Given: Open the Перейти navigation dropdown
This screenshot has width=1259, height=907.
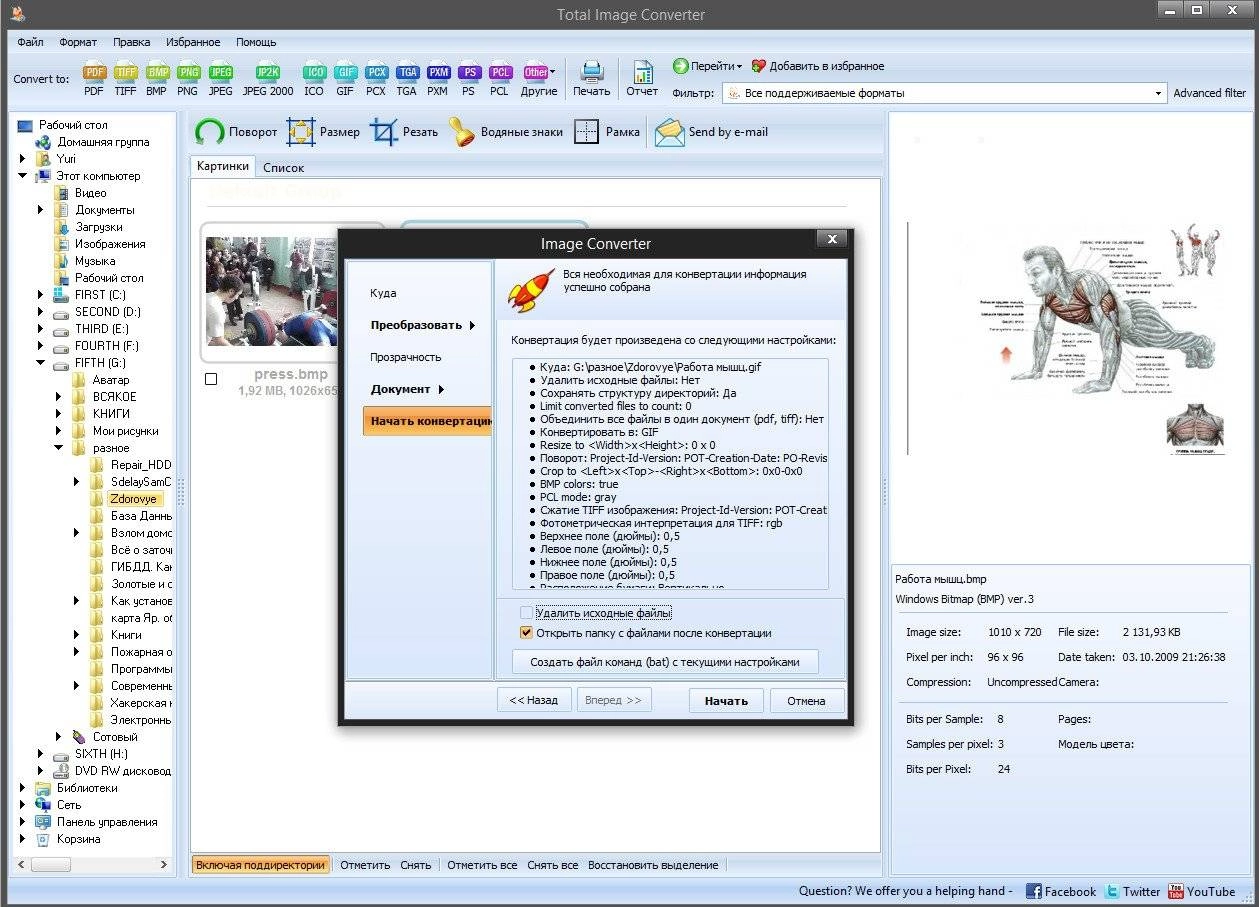Looking at the screenshot, I should 707,66.
